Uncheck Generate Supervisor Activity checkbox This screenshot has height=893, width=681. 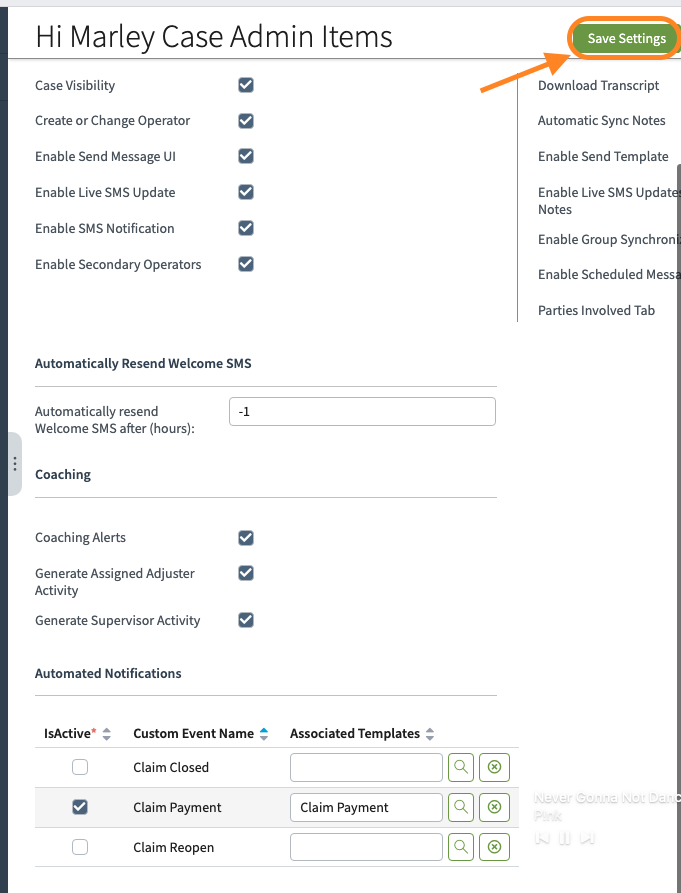coord(246,620)
